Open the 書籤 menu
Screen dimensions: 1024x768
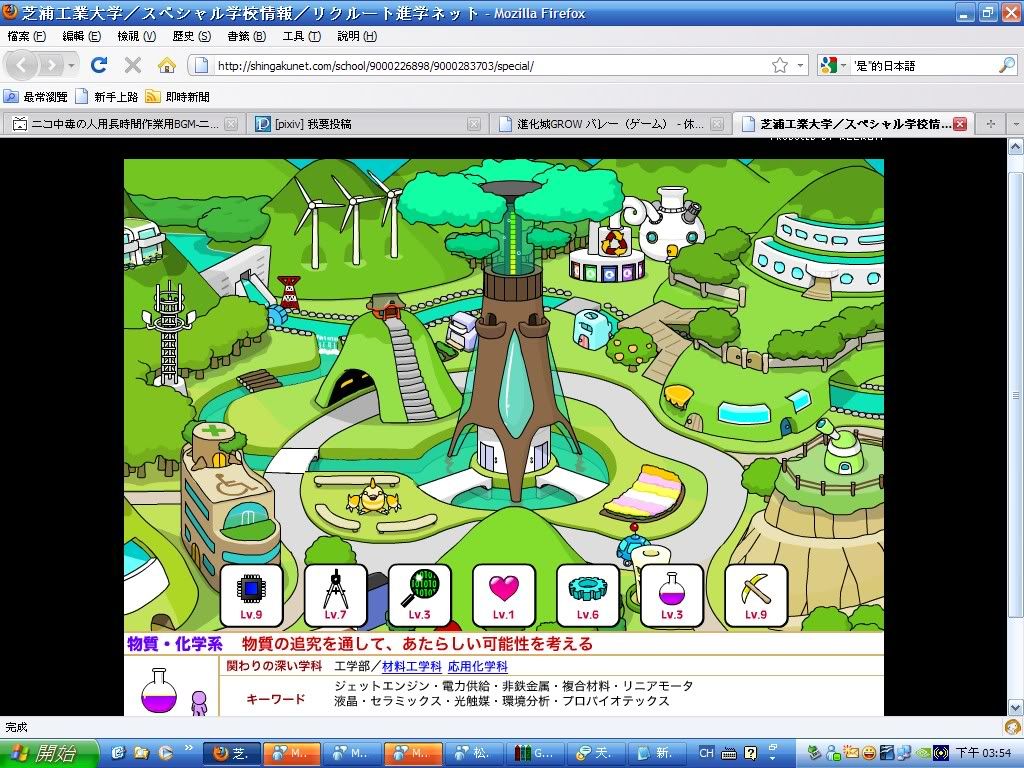(246, 37)
